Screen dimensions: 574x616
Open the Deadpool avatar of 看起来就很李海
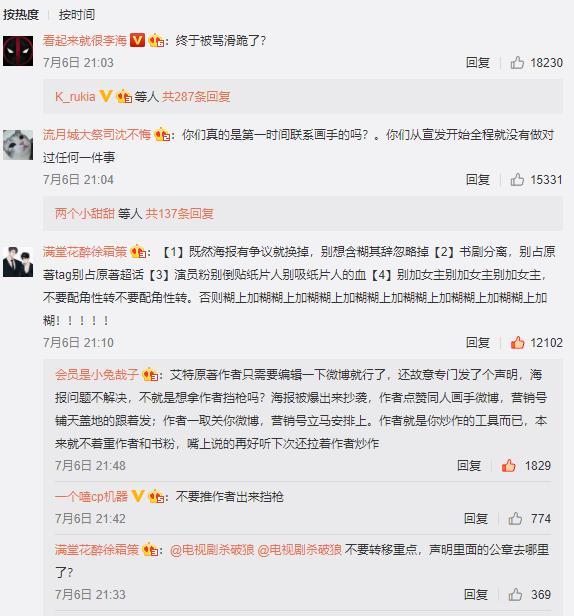[18, 51]
